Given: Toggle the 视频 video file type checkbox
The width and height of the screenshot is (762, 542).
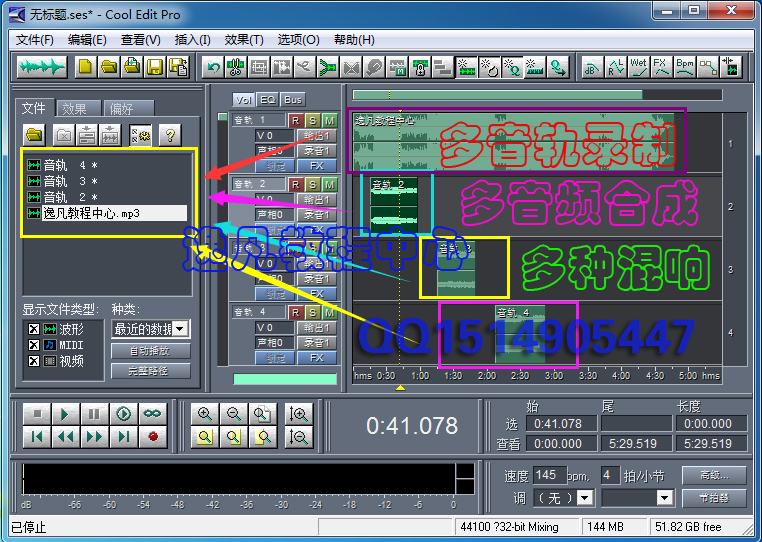Looking at the screenshot, I should point(34,361).
